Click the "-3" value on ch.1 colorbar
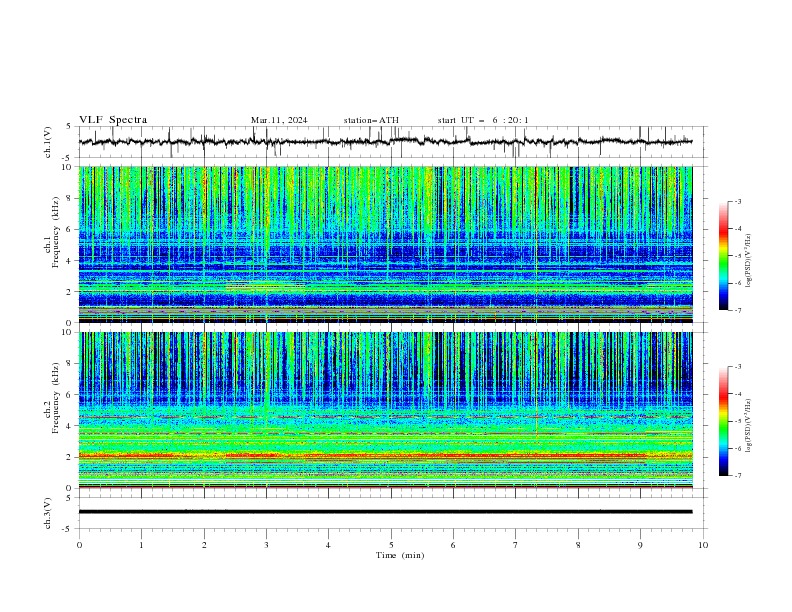 point(738,201)
